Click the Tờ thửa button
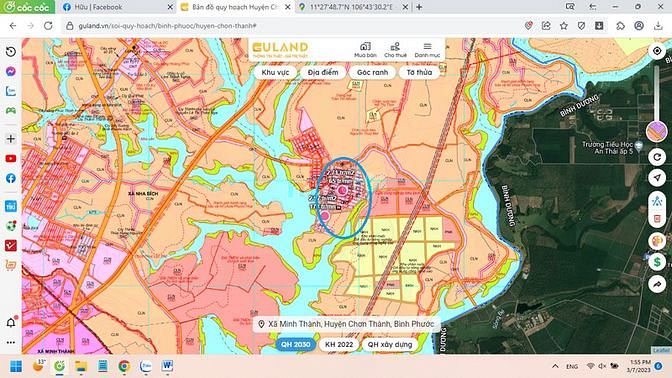672x378 pixels. [419, 72]
